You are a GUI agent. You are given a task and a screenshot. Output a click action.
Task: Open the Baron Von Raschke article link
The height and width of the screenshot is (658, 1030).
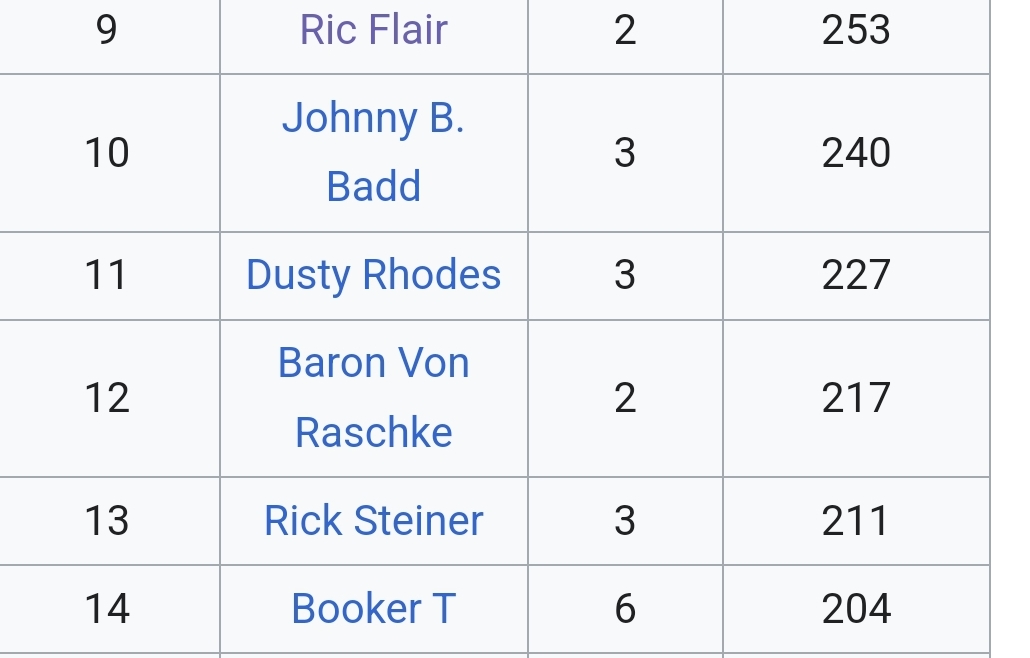[x=373, y=397]
